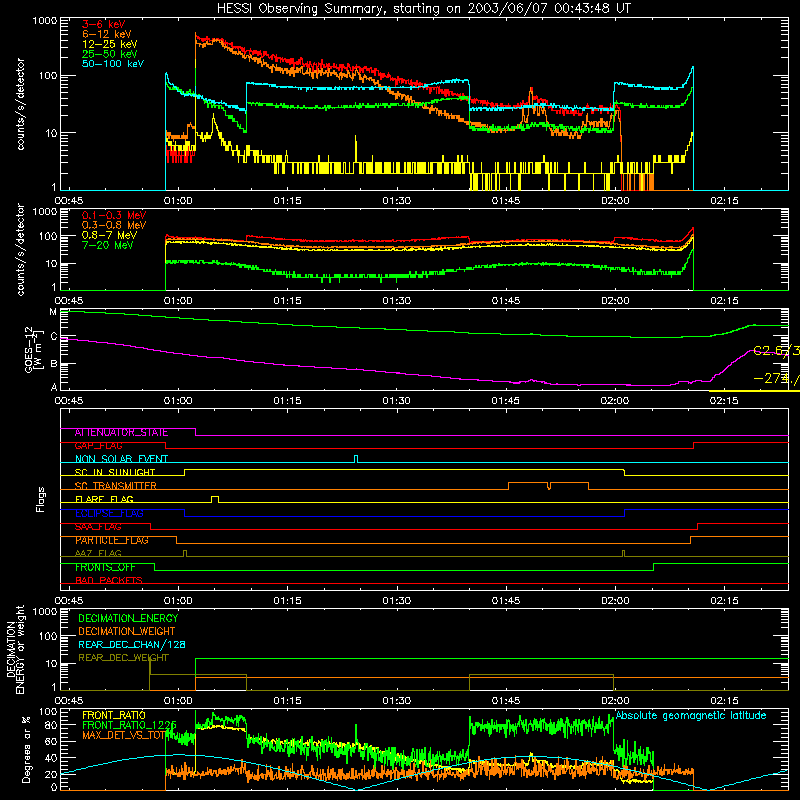Click the 'Degrees or %' axis title
This screenshot has width=800, height=800.
click(x=26, y=749)
